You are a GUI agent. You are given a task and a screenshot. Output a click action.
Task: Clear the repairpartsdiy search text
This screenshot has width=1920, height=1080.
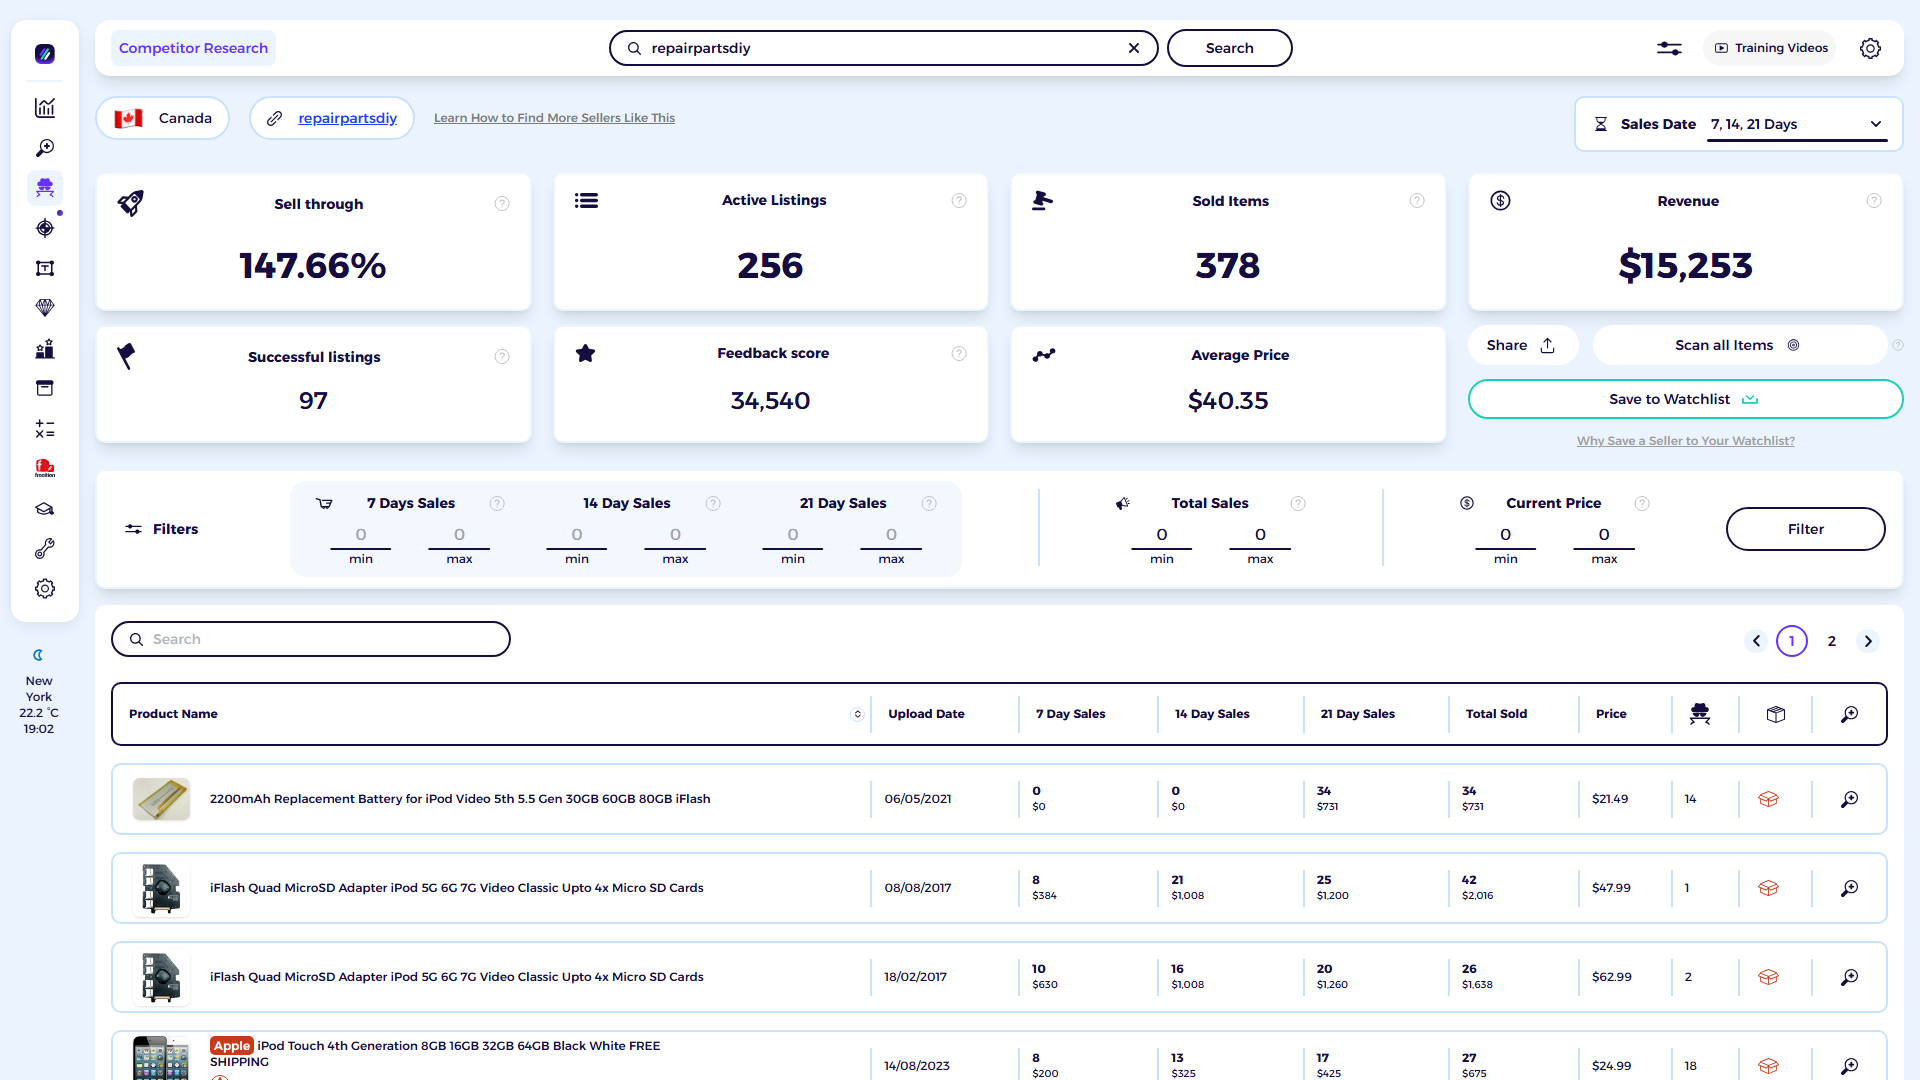(1134, 48)
